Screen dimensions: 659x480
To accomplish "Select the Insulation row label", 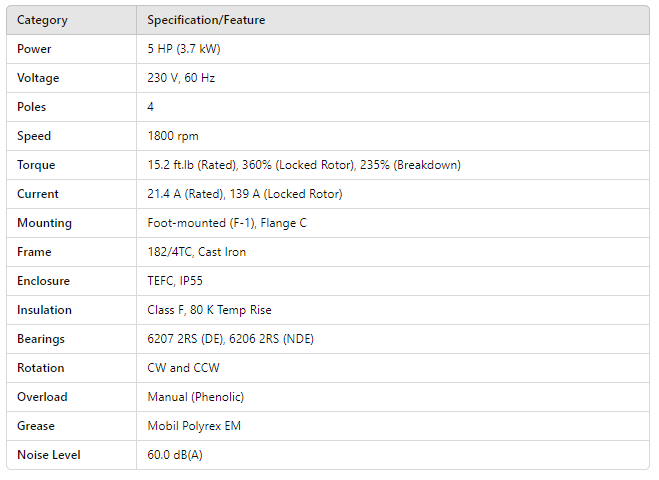I will click(45, 310).
